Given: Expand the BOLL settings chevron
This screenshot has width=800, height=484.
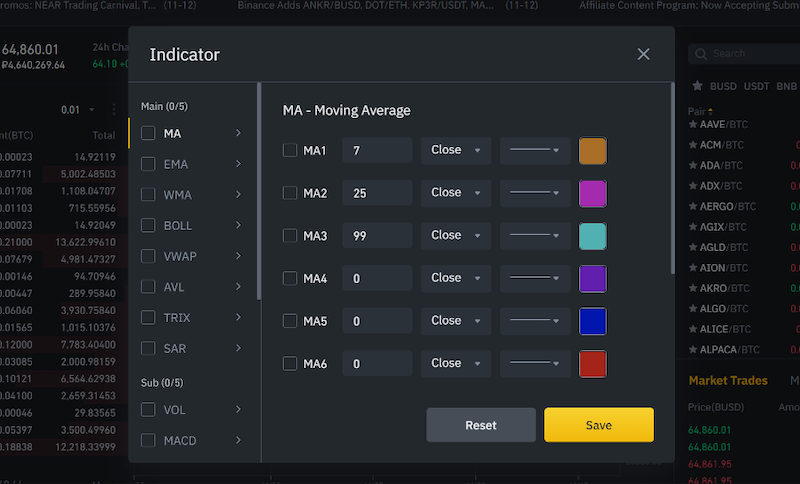Looking at the screenshot, I should [238, 225].
